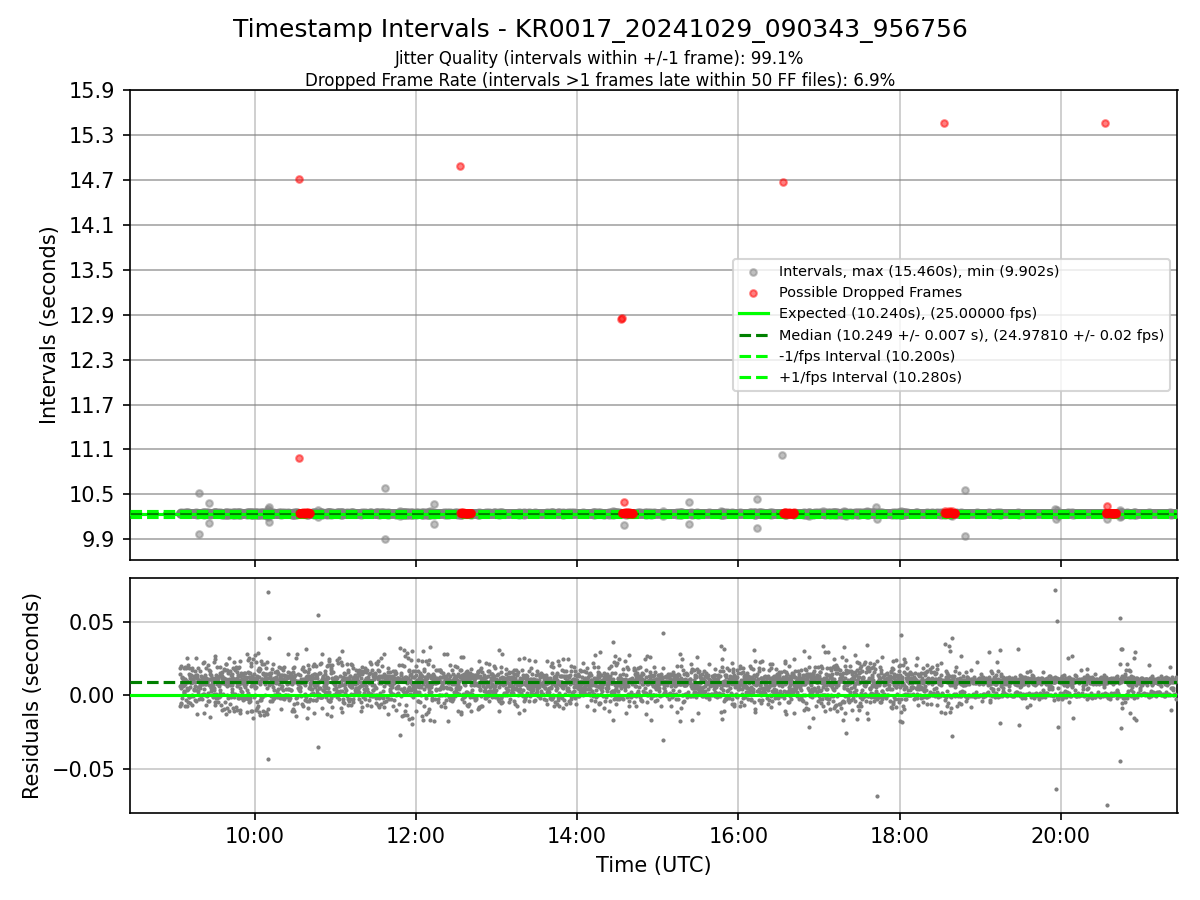Screen dimensions: 1200x900
Task: Click the 12:00 x-axis tick label
Action: (416, 835)
